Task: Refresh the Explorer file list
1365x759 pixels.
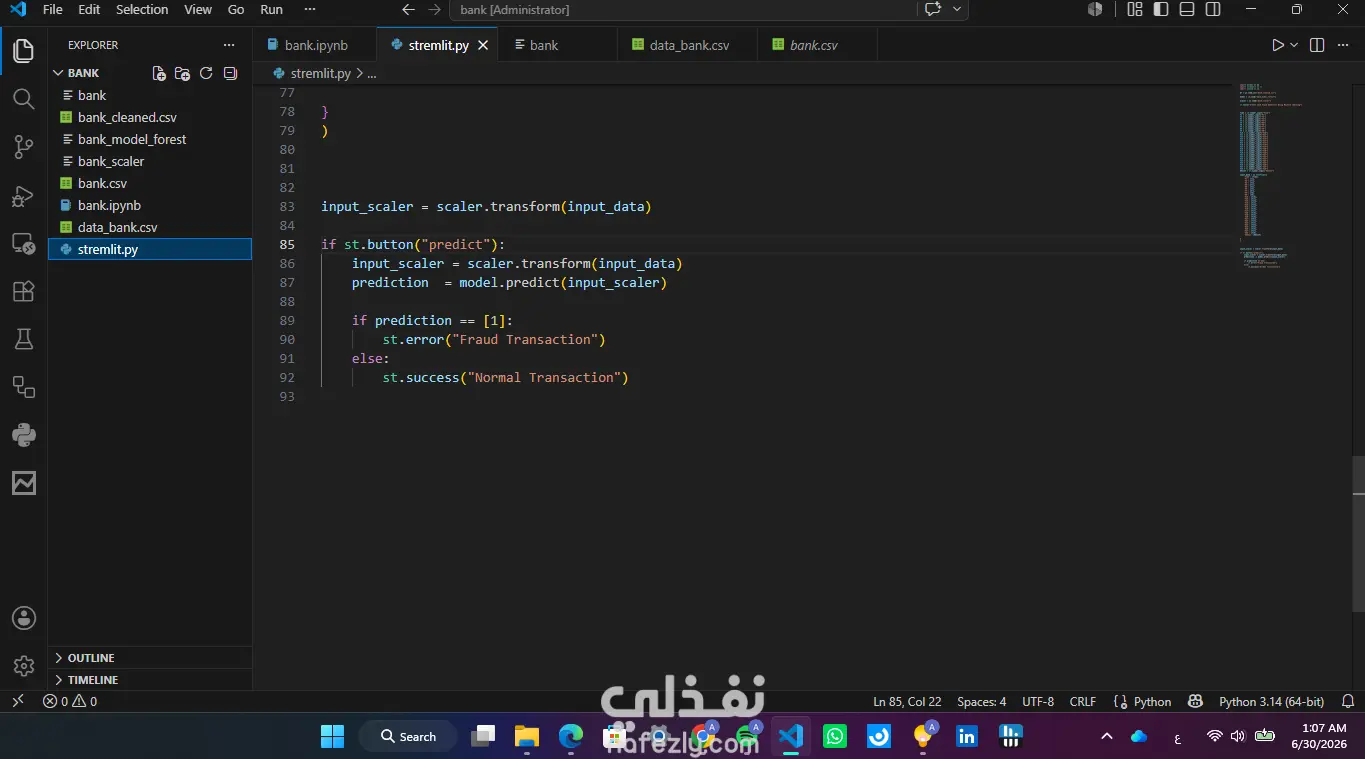Action: [206, 73]
